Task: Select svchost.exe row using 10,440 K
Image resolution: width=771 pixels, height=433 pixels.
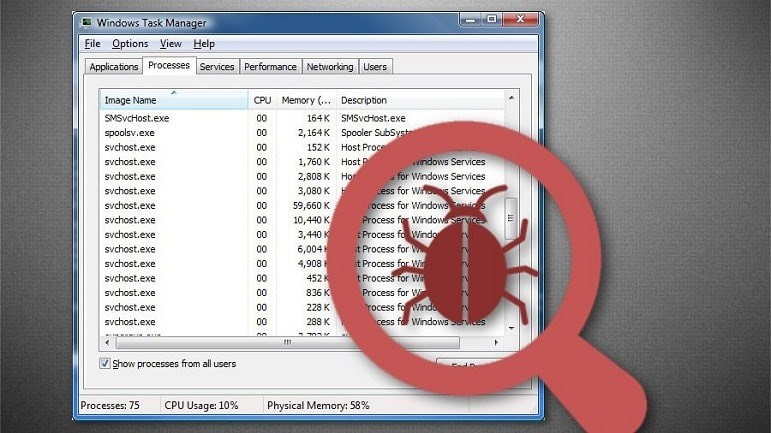Action: coord(302,220)
